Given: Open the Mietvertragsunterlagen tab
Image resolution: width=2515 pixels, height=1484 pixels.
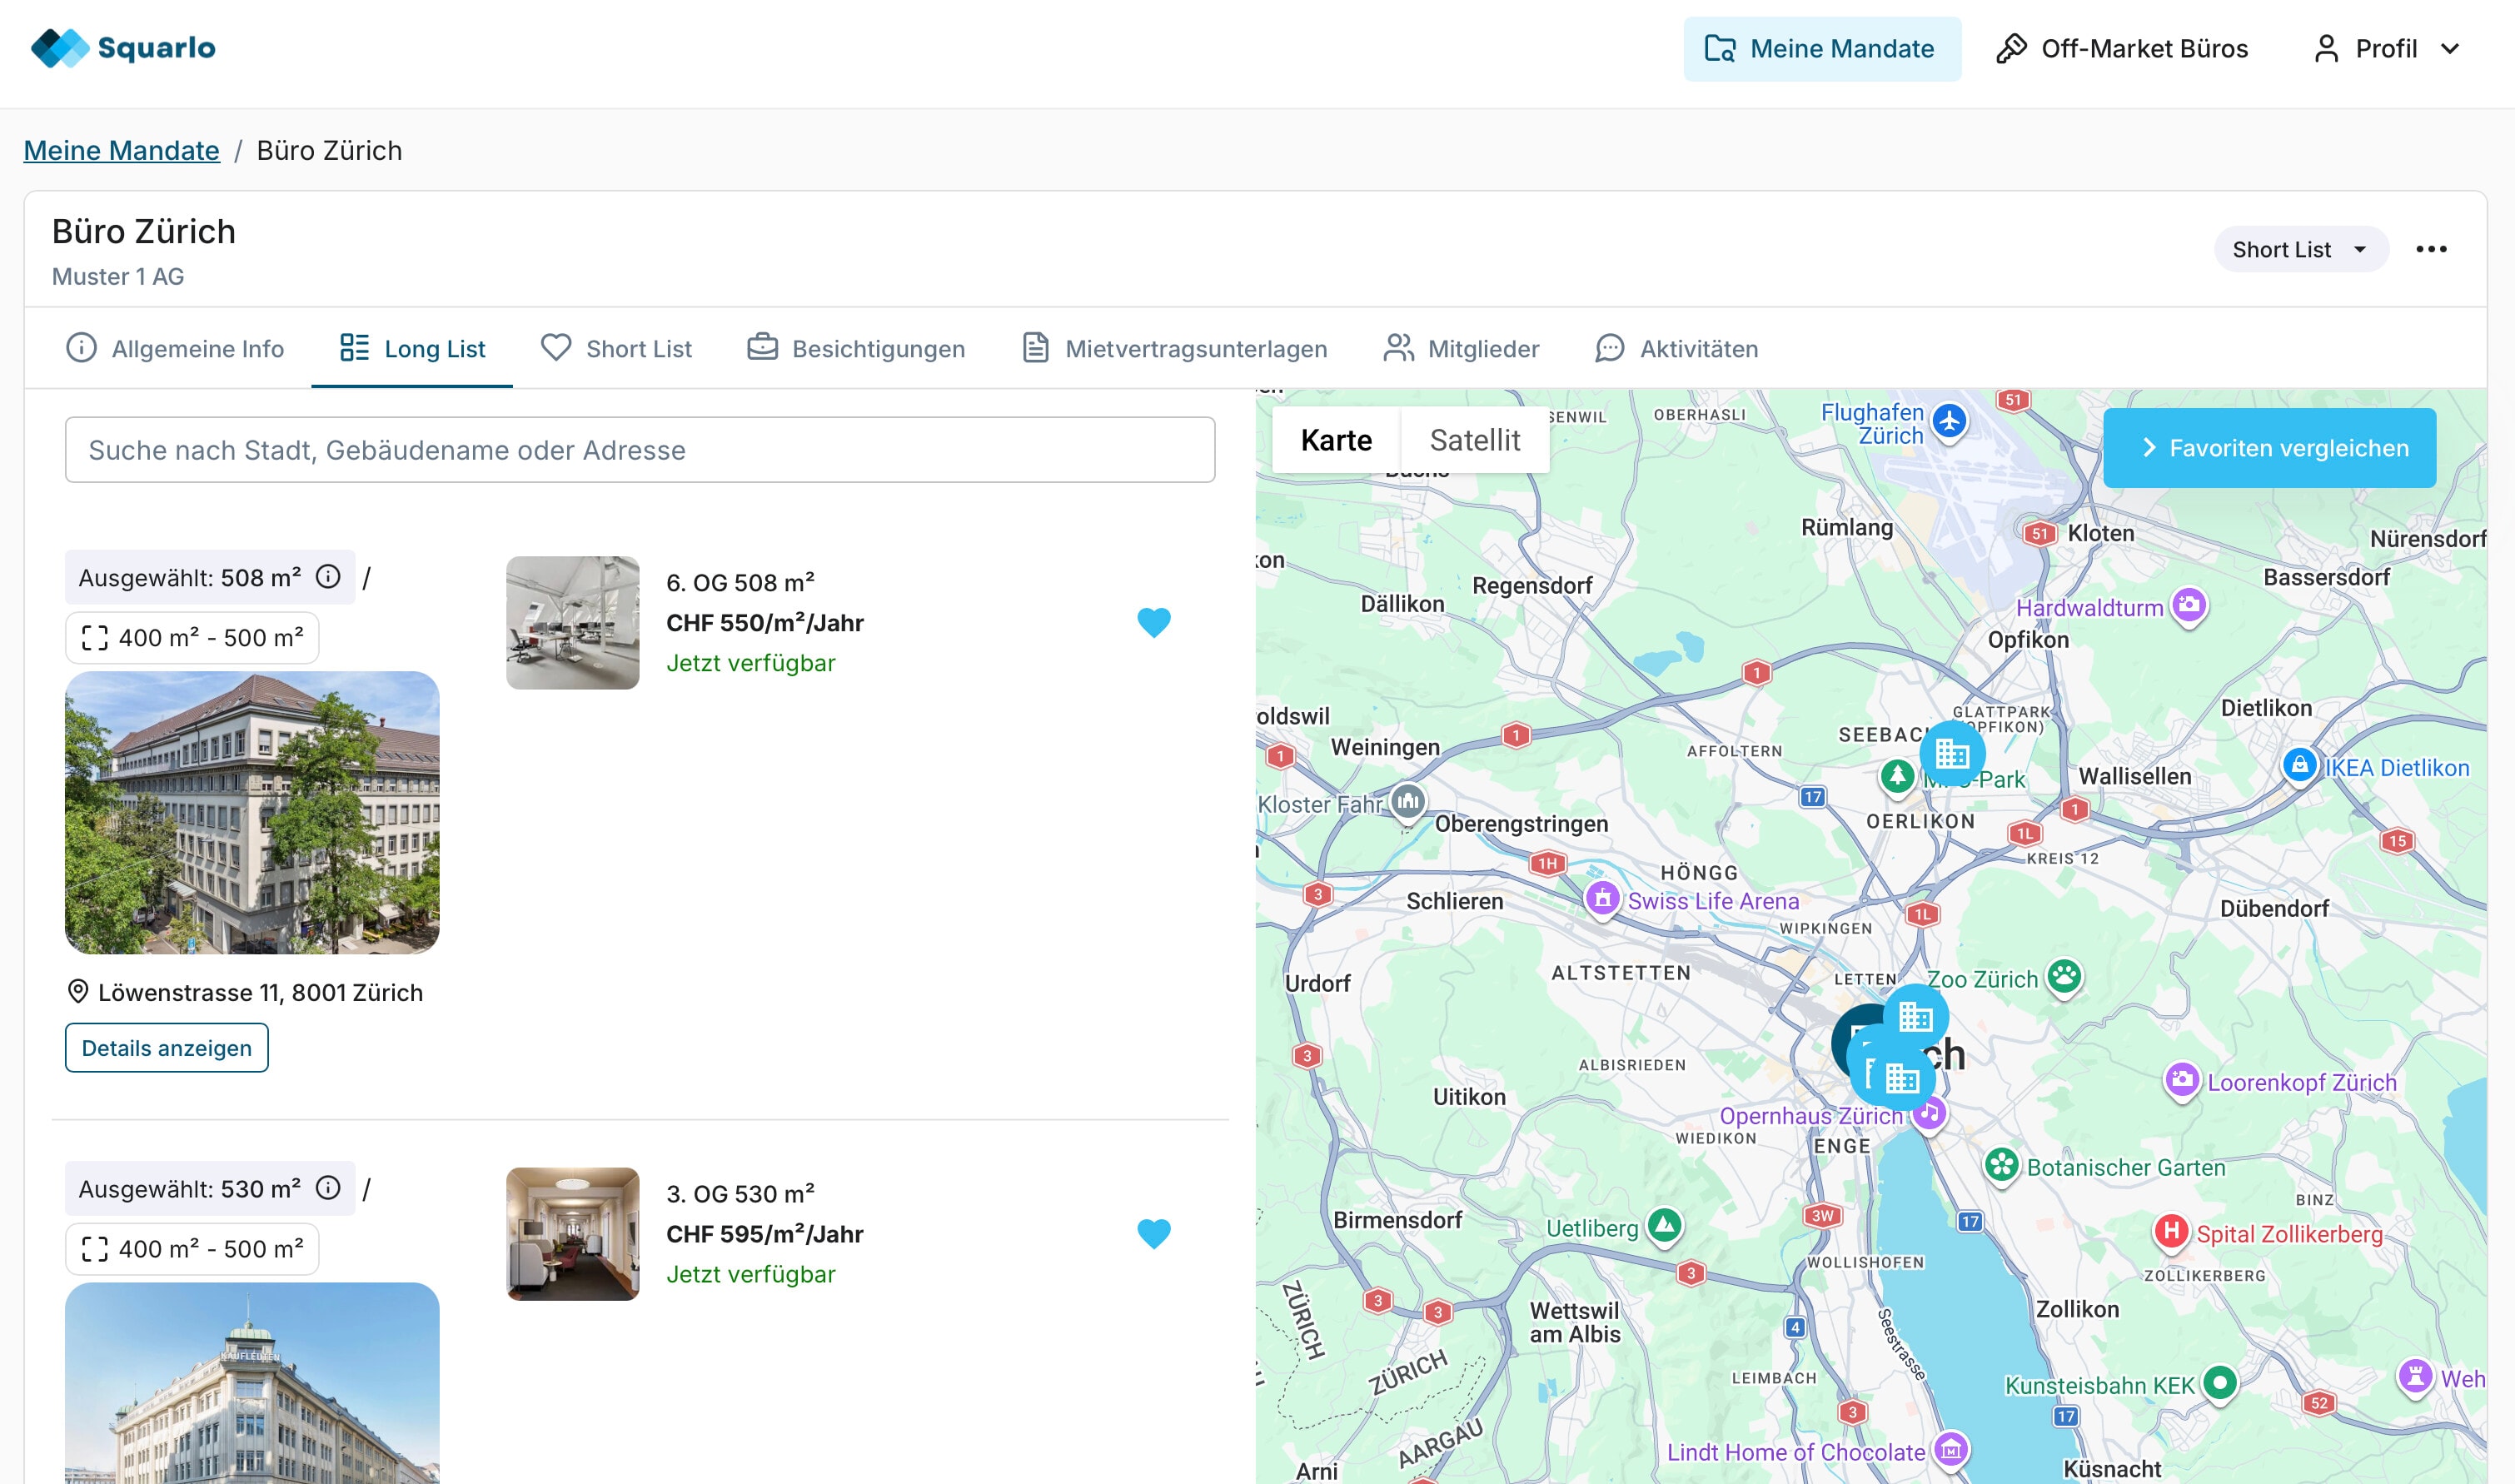Looking at the screenshot, I should tap(1175, 348).
